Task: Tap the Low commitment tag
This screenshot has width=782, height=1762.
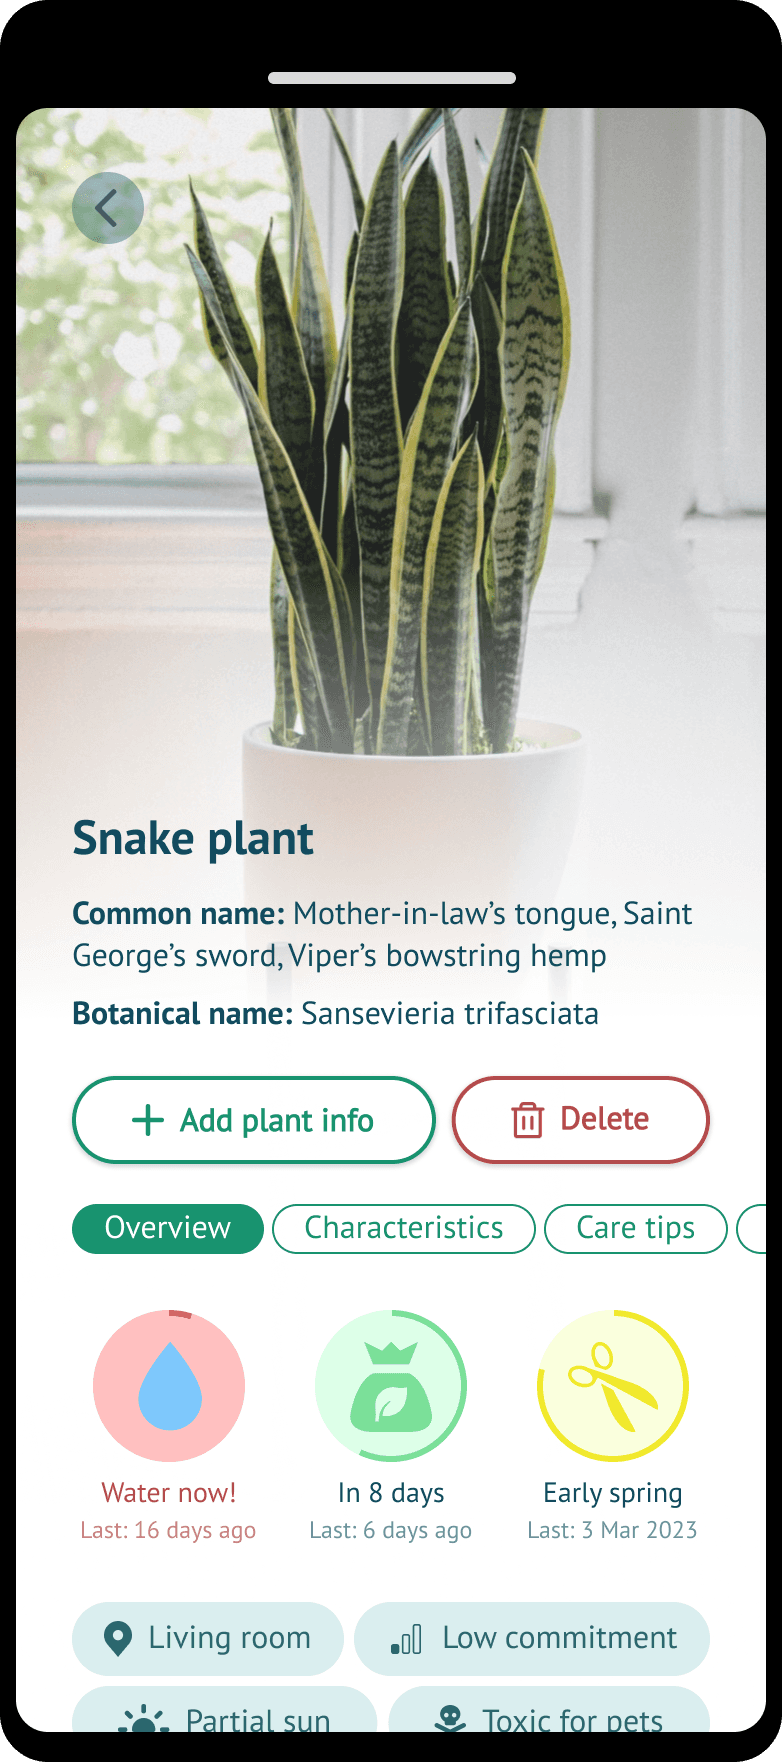Action: (532, 1638)
